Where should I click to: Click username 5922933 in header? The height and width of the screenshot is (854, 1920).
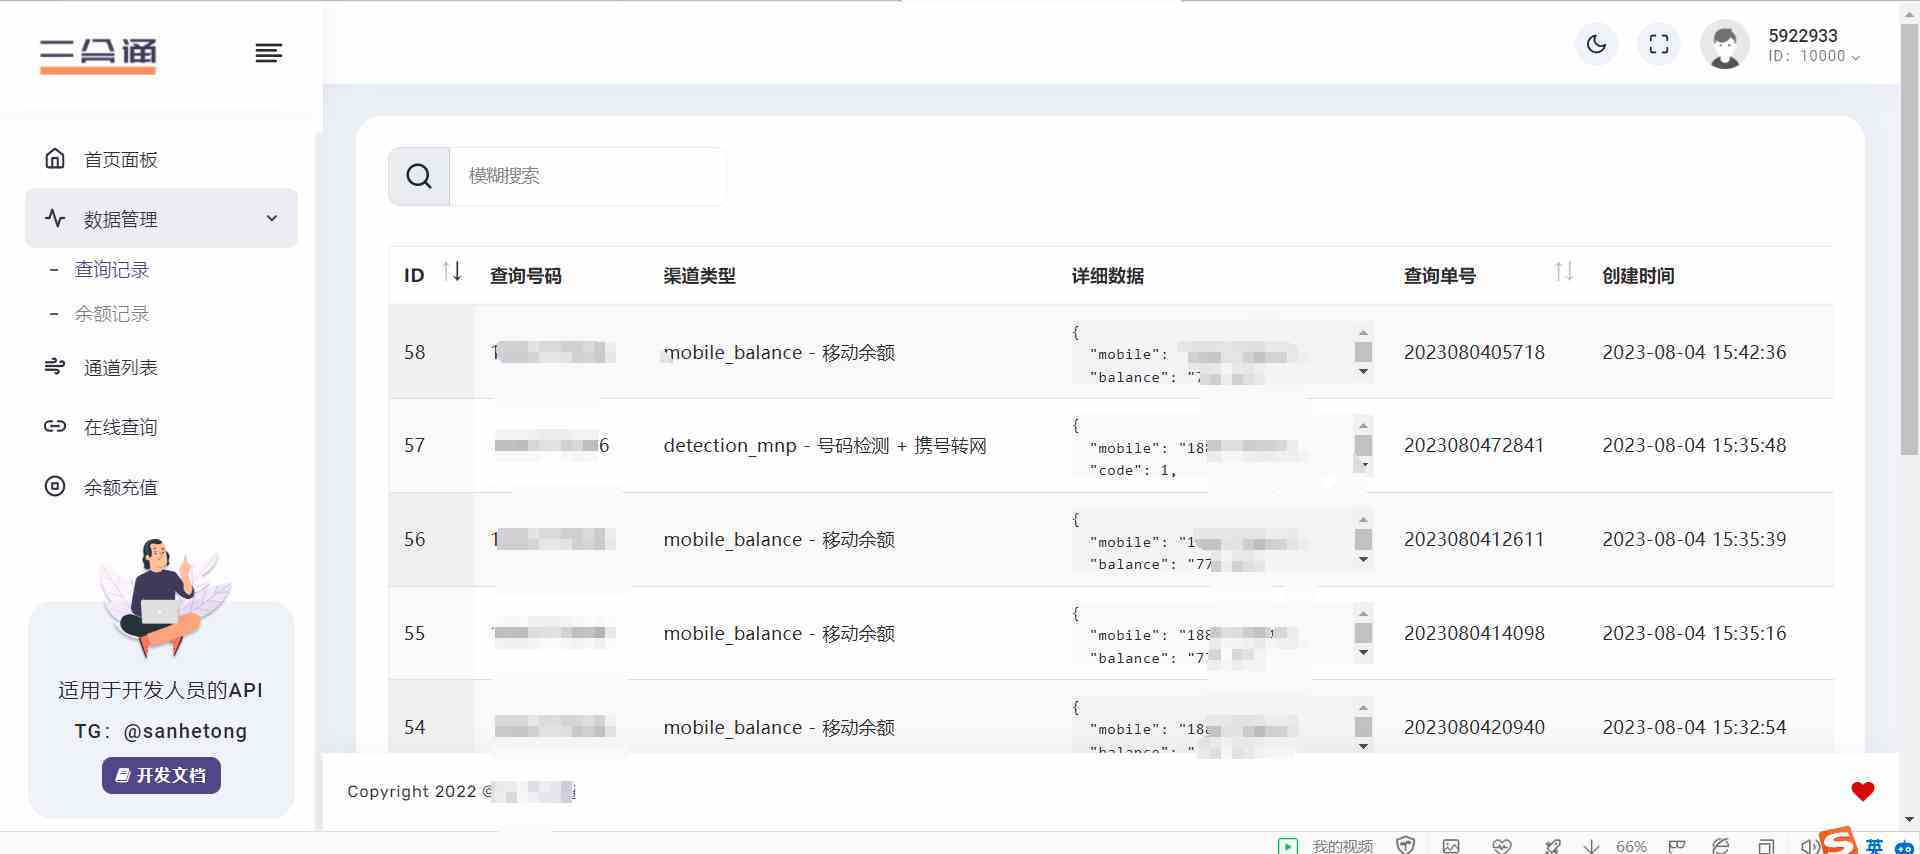[1803, 36]
